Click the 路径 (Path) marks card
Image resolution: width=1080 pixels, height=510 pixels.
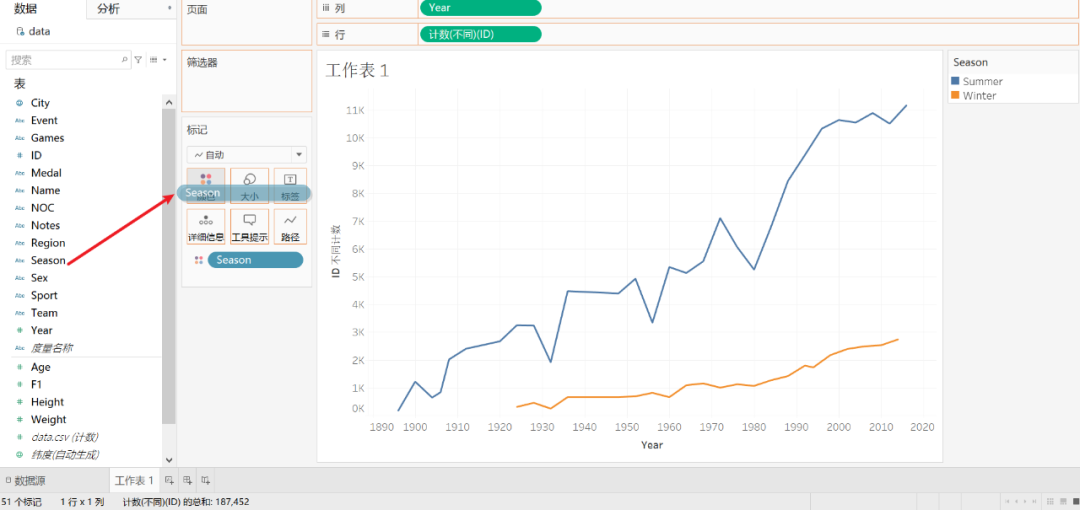tap(290, 227)
